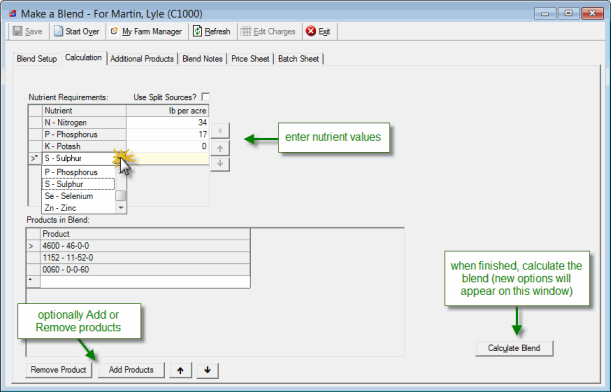
Task: Open the Additional Products tab
Action: pos(142,59)
